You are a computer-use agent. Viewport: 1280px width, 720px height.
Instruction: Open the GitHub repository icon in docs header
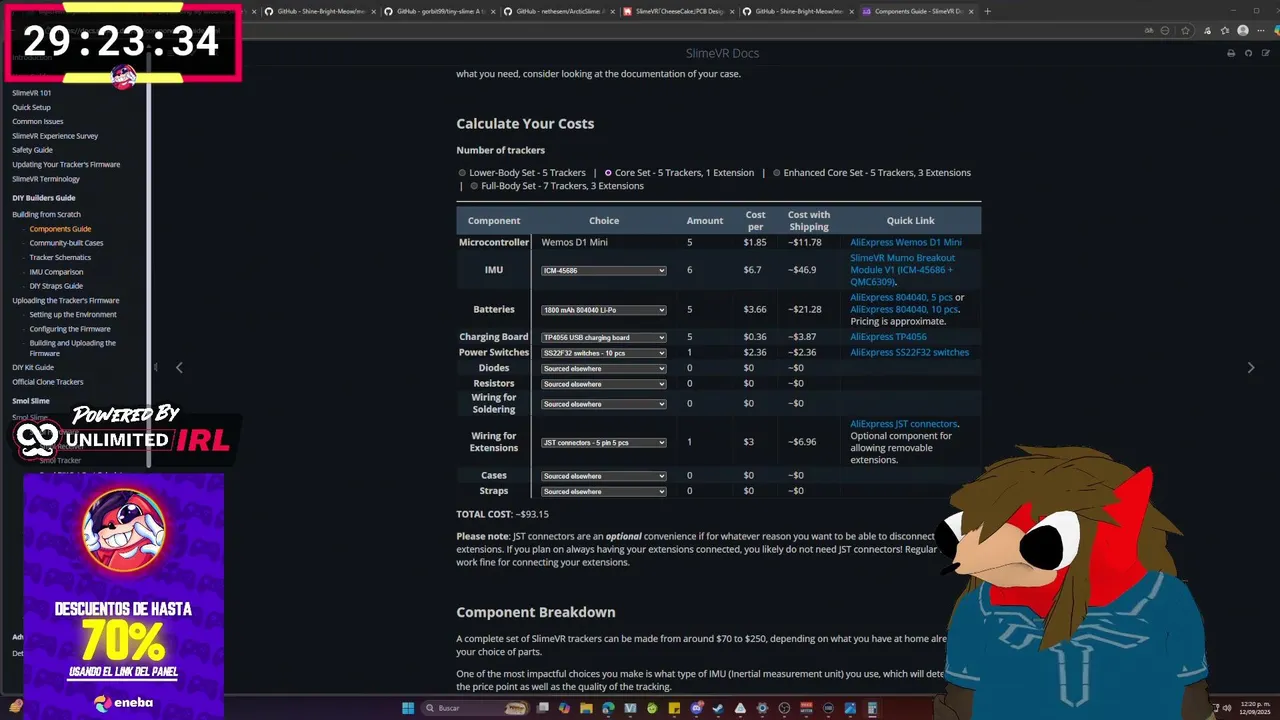[1249, 53]
